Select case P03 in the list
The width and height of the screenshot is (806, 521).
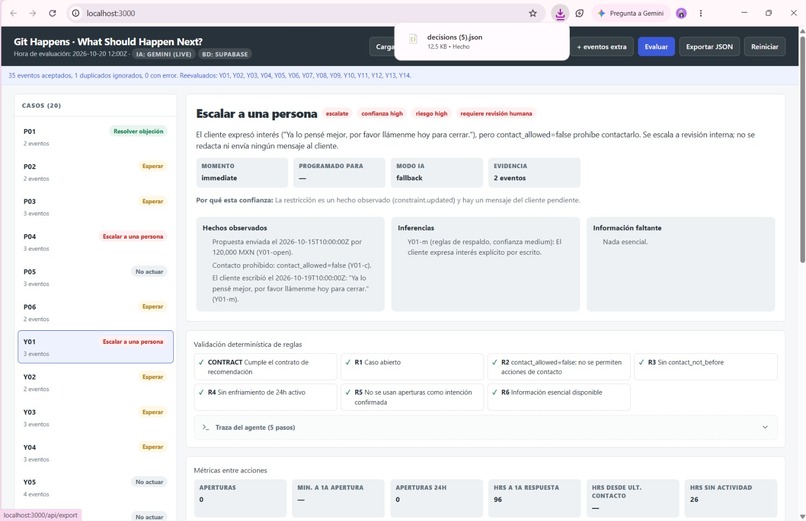point(96,207)
